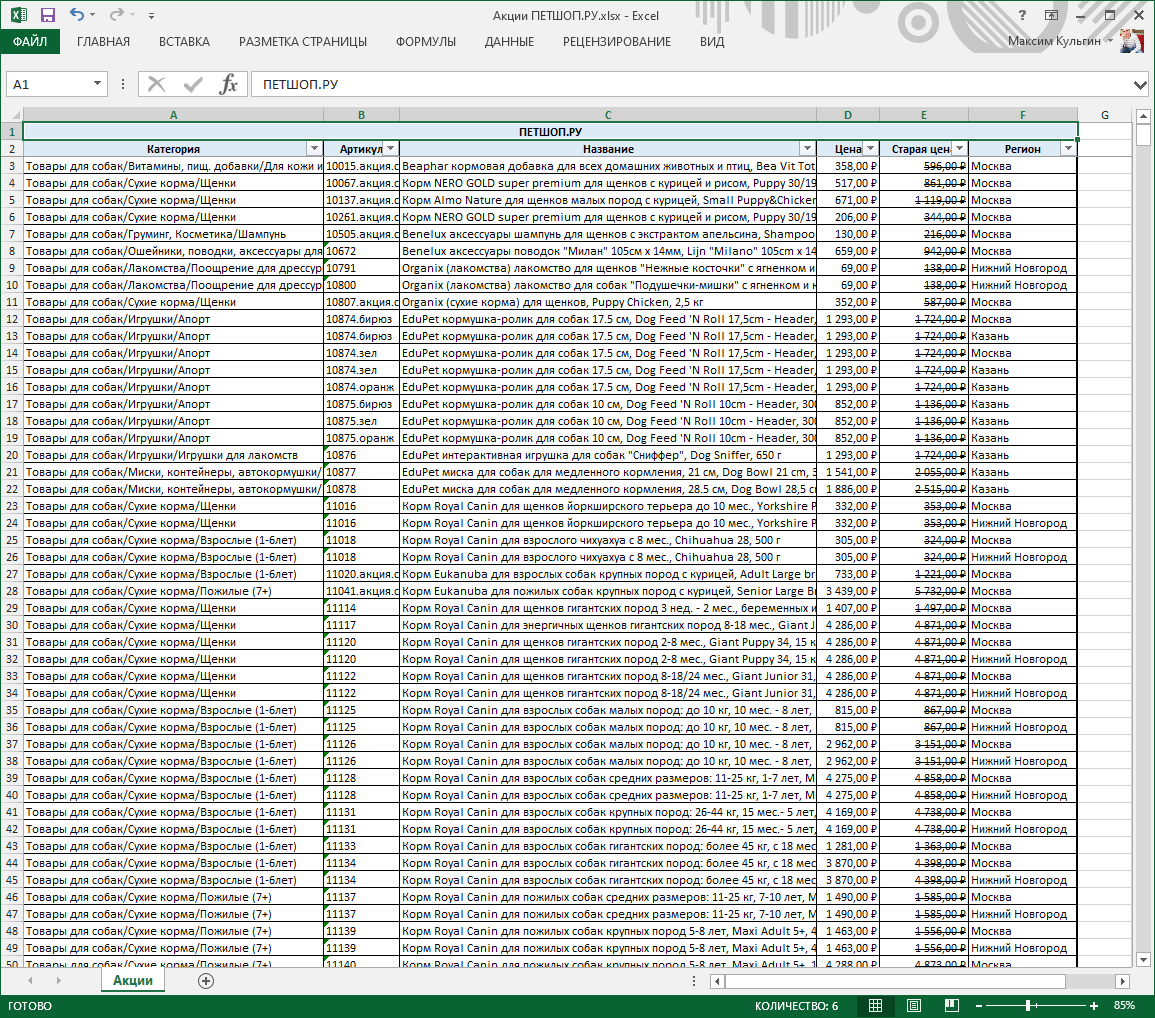Screen dimensions: 1155x1018
Task: Click КОЛИЧЕСТВО: 6 in status bar
Action: coord(796,1005)
